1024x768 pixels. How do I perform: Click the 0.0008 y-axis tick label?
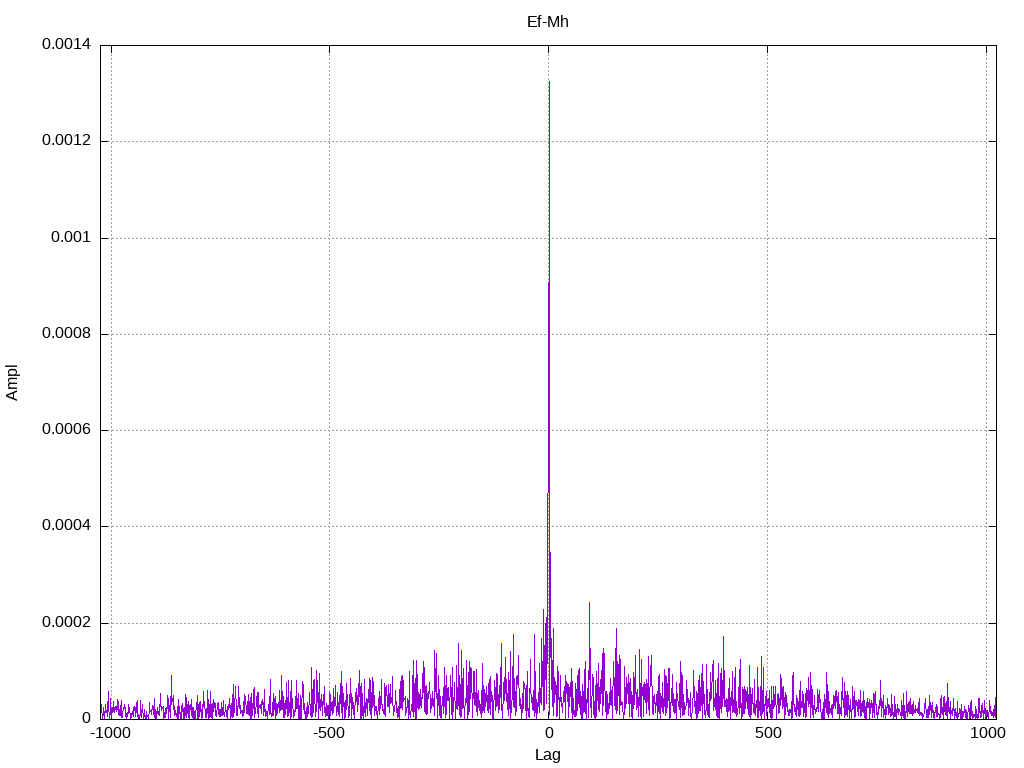[x=67, y=334]
